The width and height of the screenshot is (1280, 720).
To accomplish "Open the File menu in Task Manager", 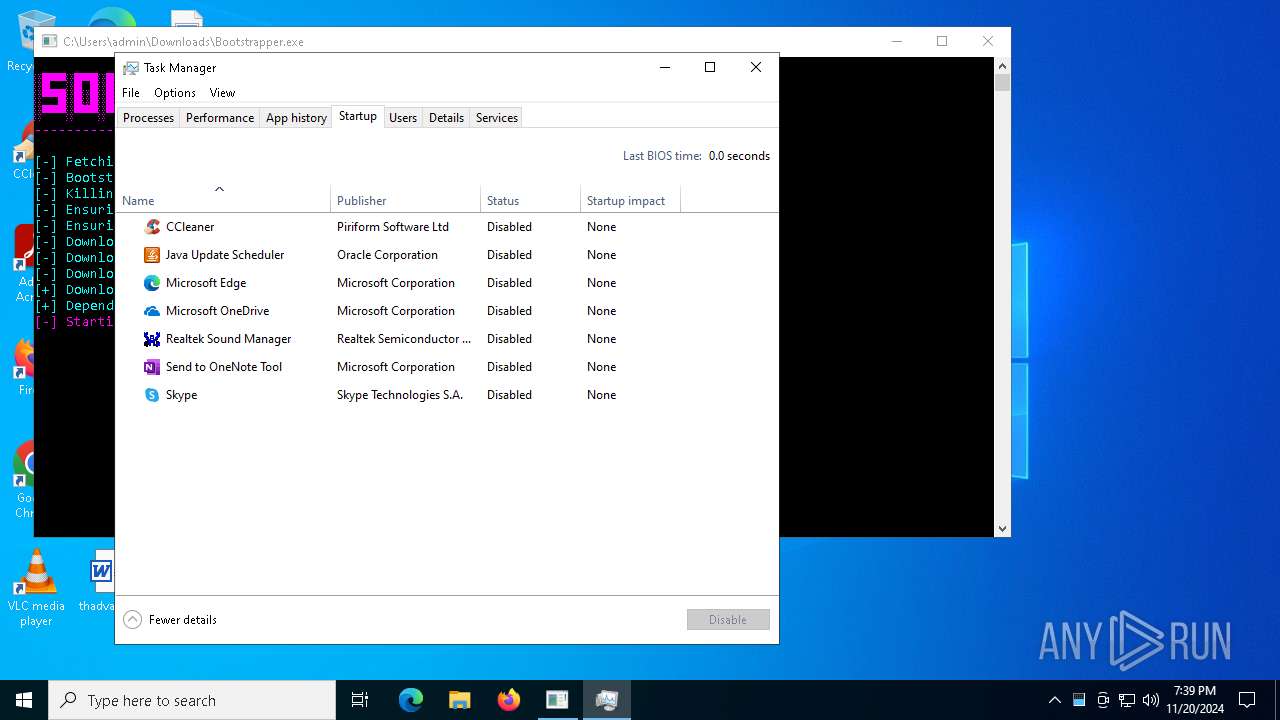I will point(131,93).
